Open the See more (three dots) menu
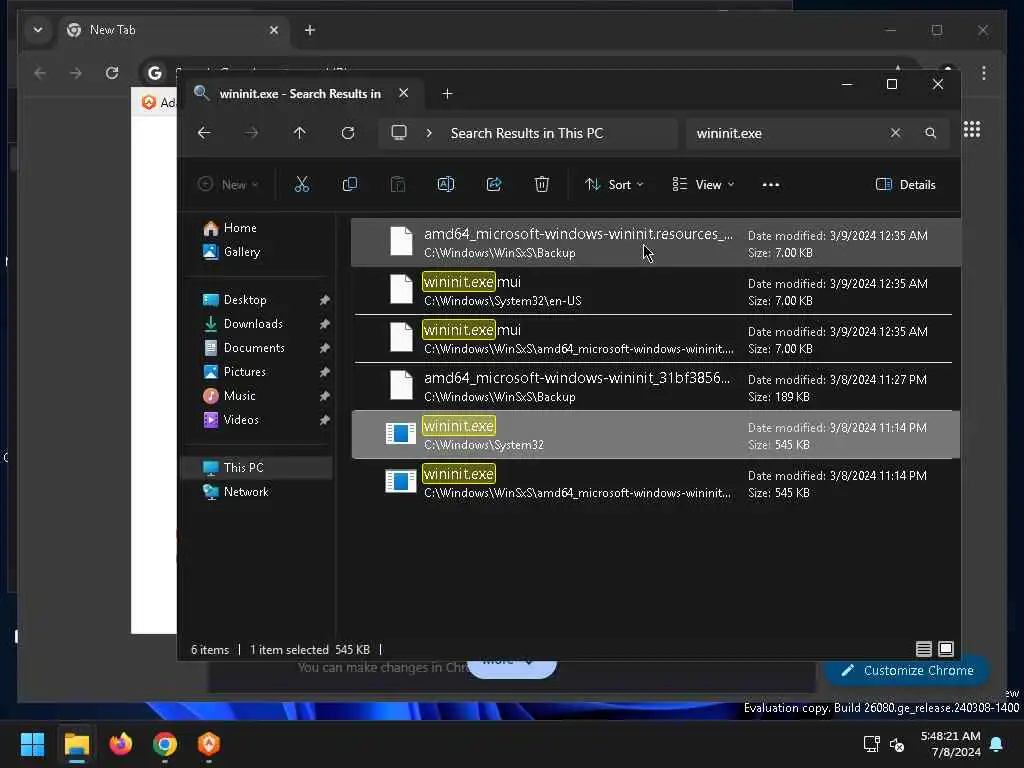Image resolution: width=1024 pixels, height=768 pixels. point(771,185)
